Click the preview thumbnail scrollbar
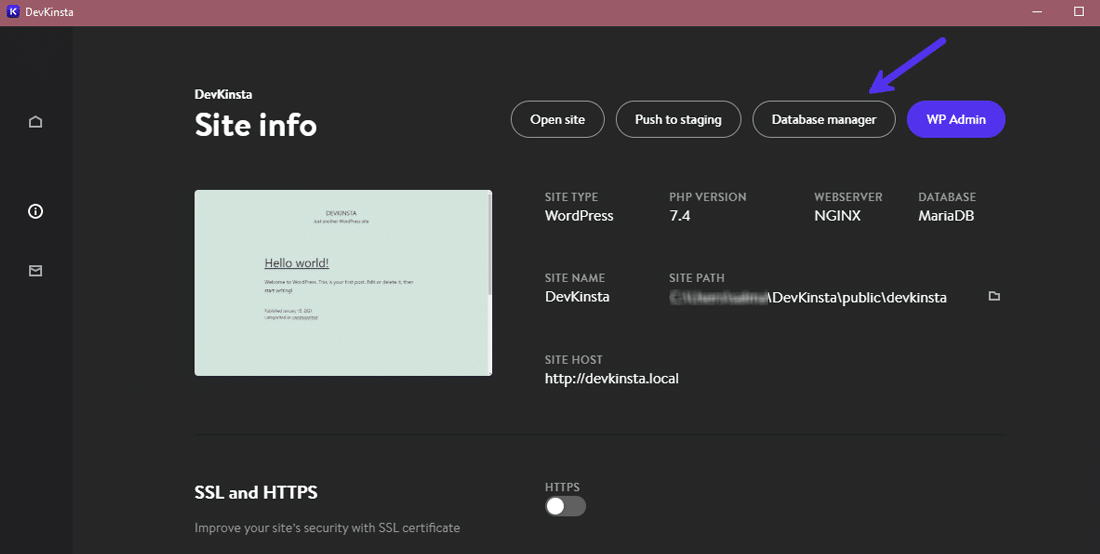The width and height of the screenshot is (1100, 554). coord(489,245)
